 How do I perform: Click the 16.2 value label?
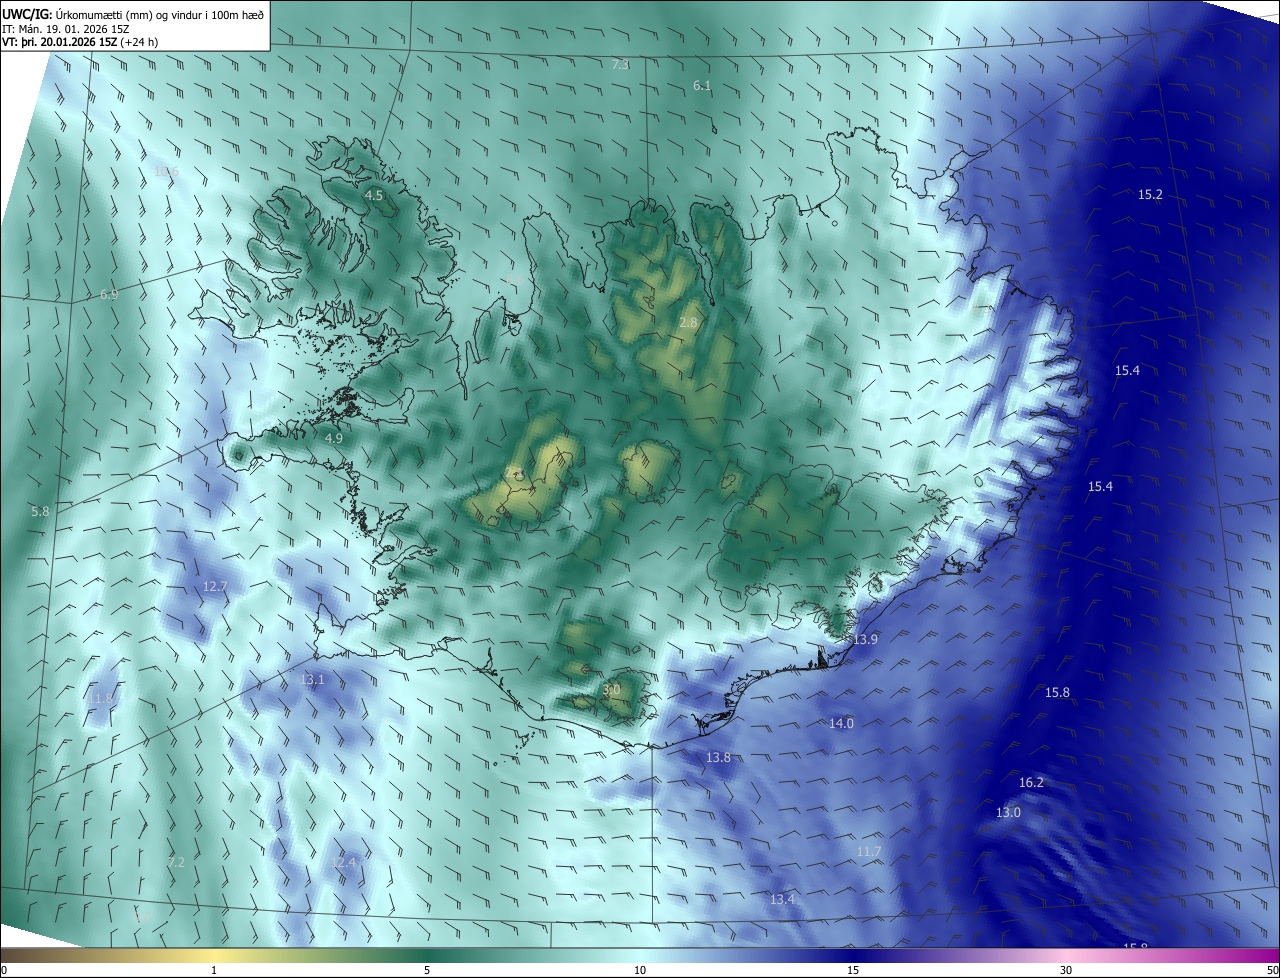pyautogui.click(x=1031, y=783)
